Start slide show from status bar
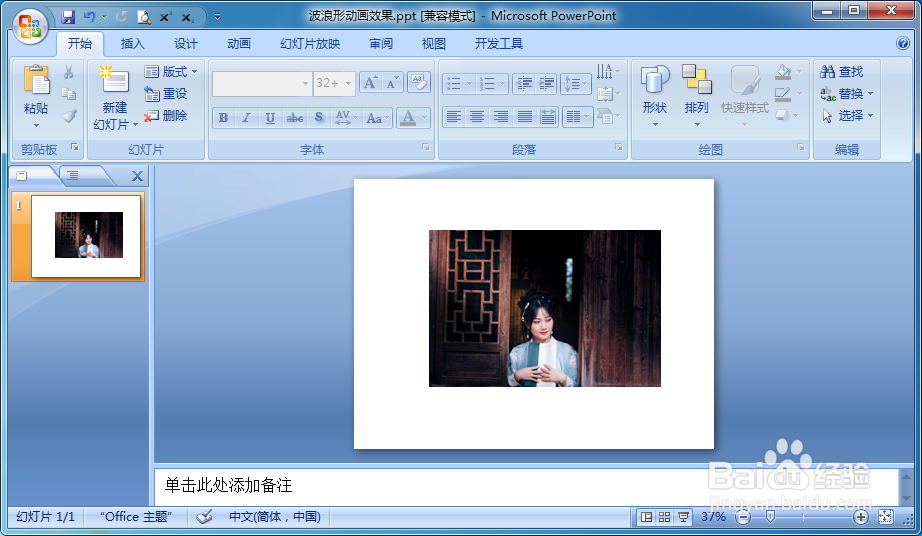922x536 pixels. pyautogui.click(x=683, y=517)
